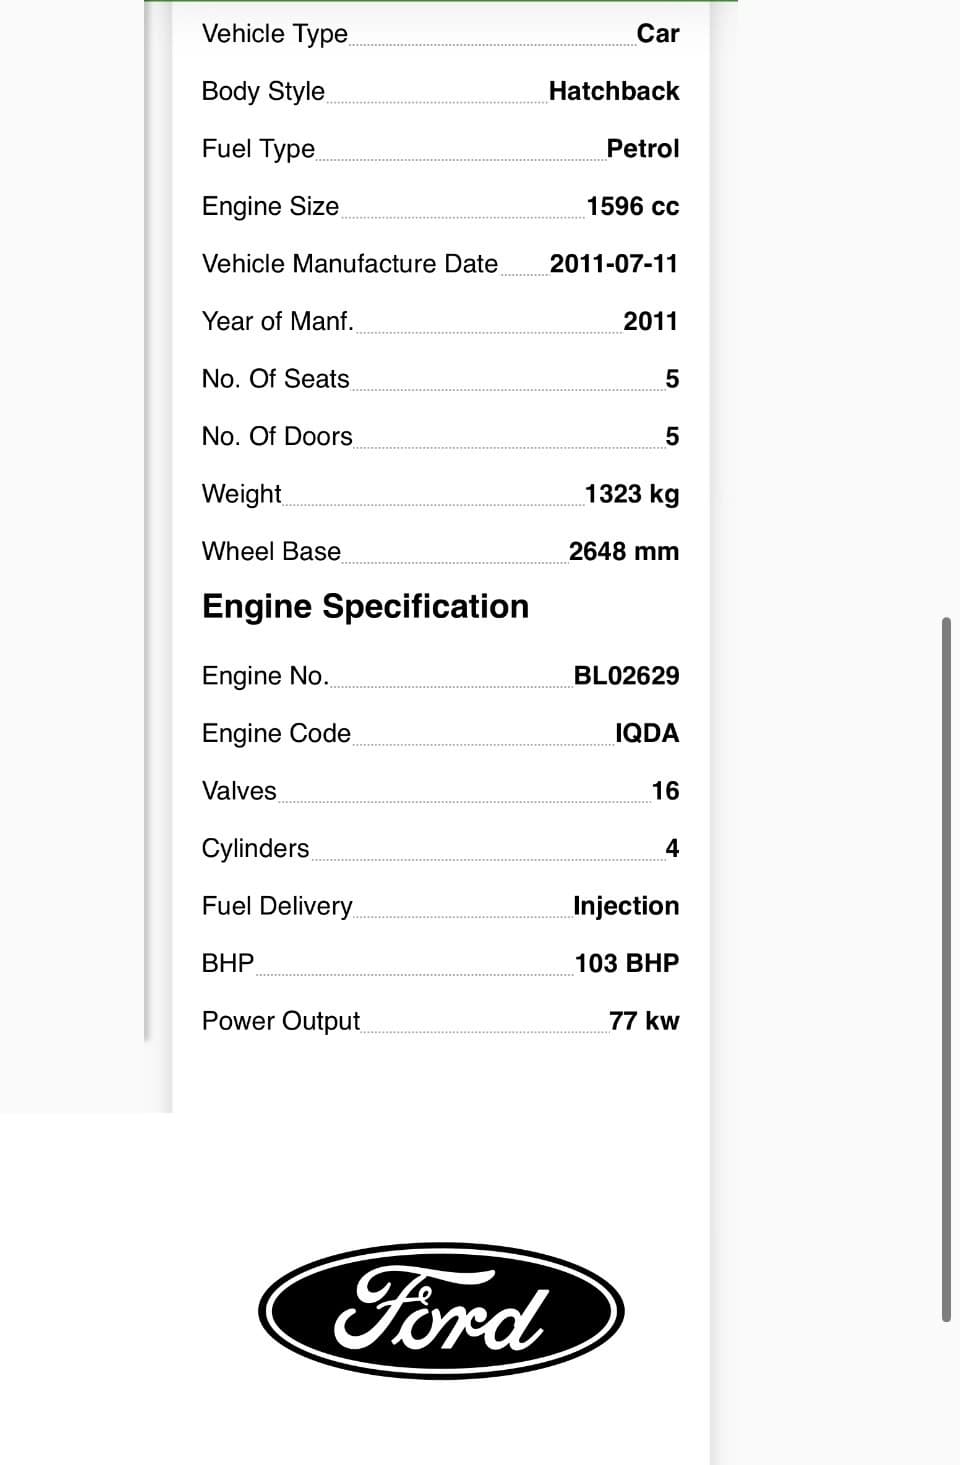
Task: Select the 'Valves' label
Action: coord(239,791)
